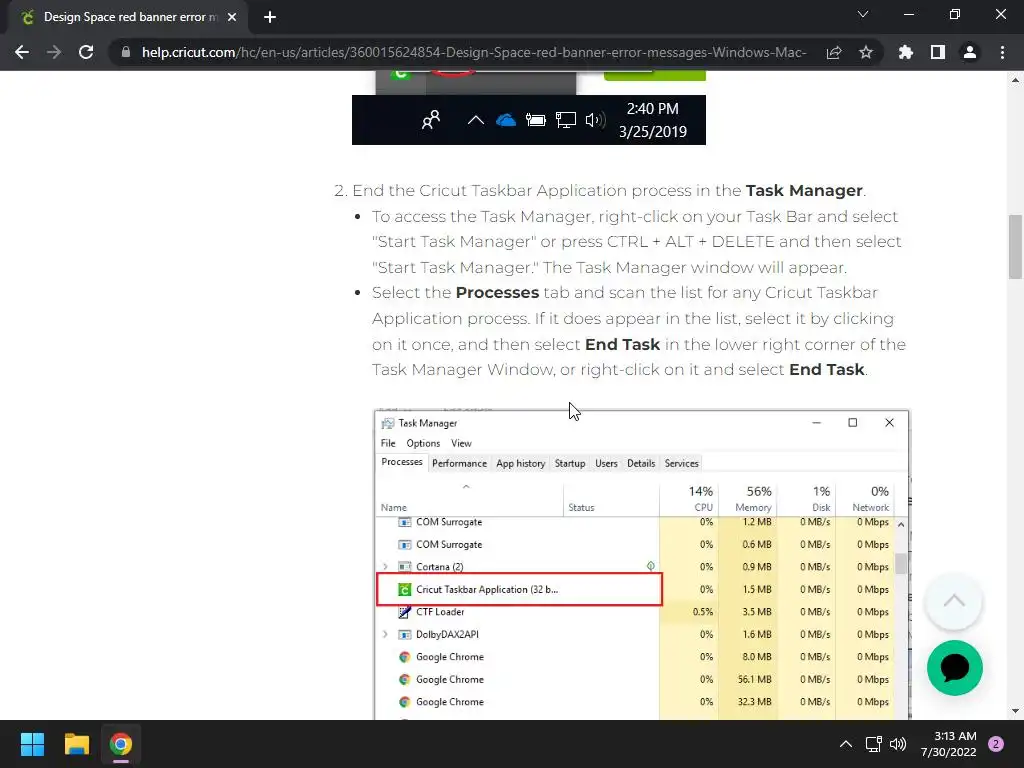Bookmark this page with star icon

coord(866,52)
